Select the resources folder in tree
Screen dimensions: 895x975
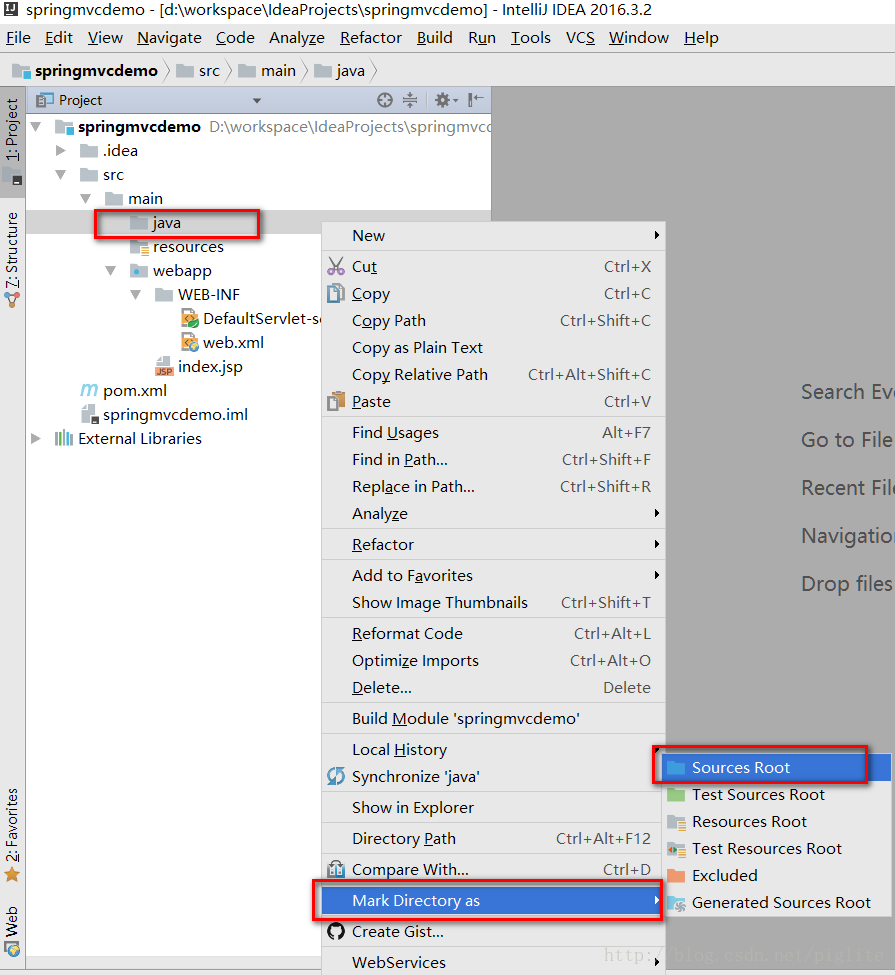click(x=188, y=247)
